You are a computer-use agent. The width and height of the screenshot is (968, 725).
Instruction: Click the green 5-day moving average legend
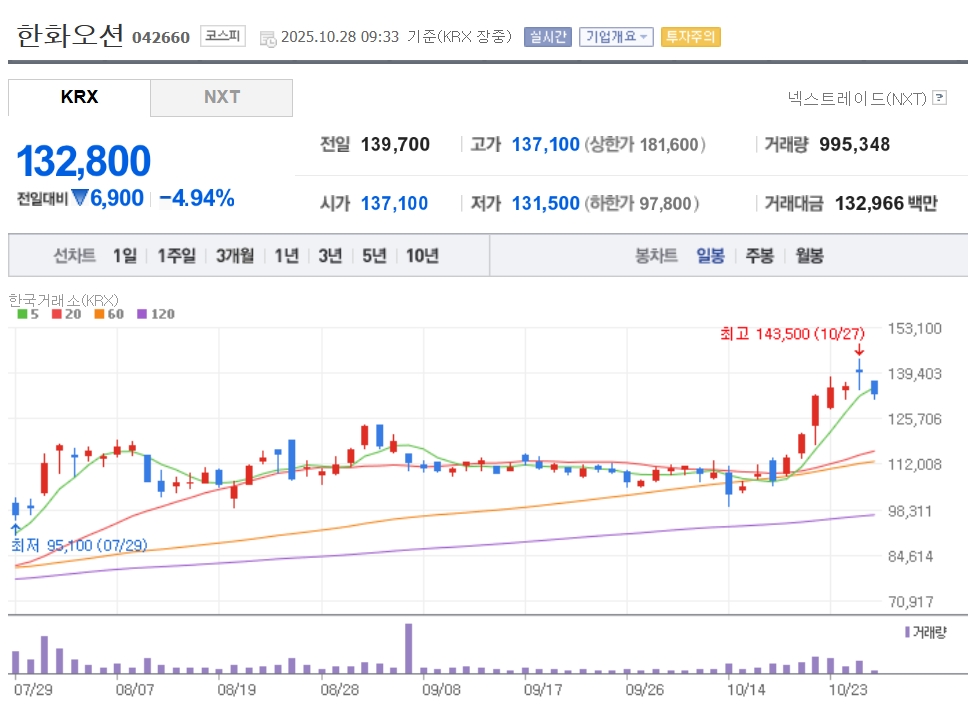(x=28, y=314)
